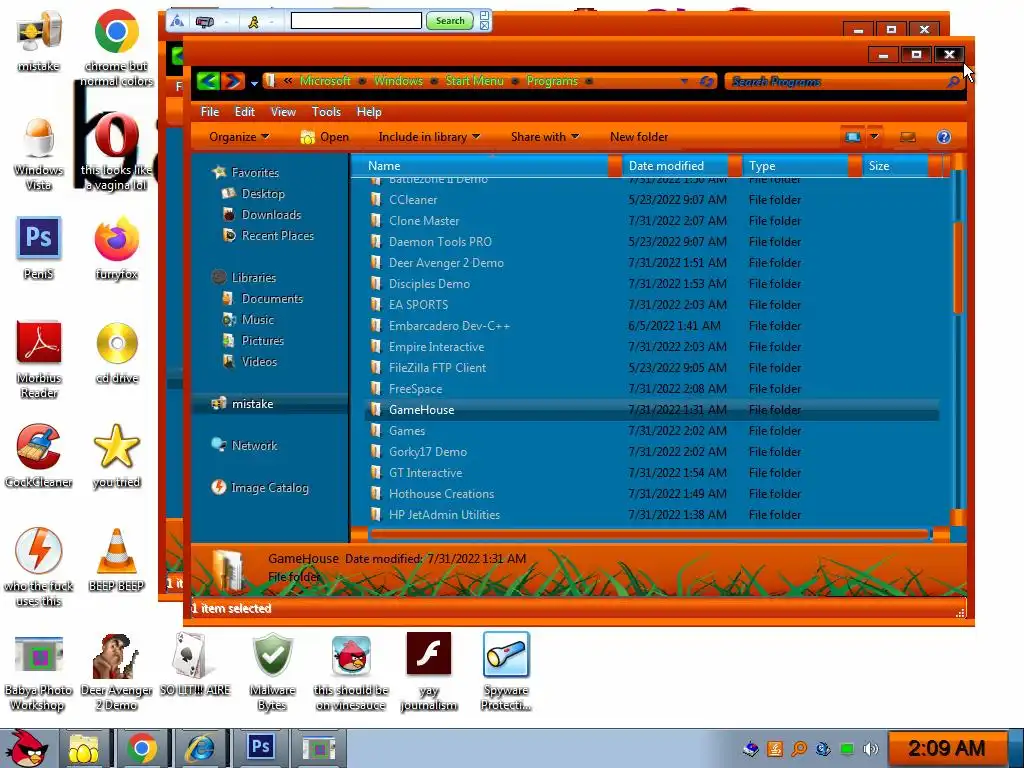Click the Microsoft breadcrumb segment

pos(325,81)
